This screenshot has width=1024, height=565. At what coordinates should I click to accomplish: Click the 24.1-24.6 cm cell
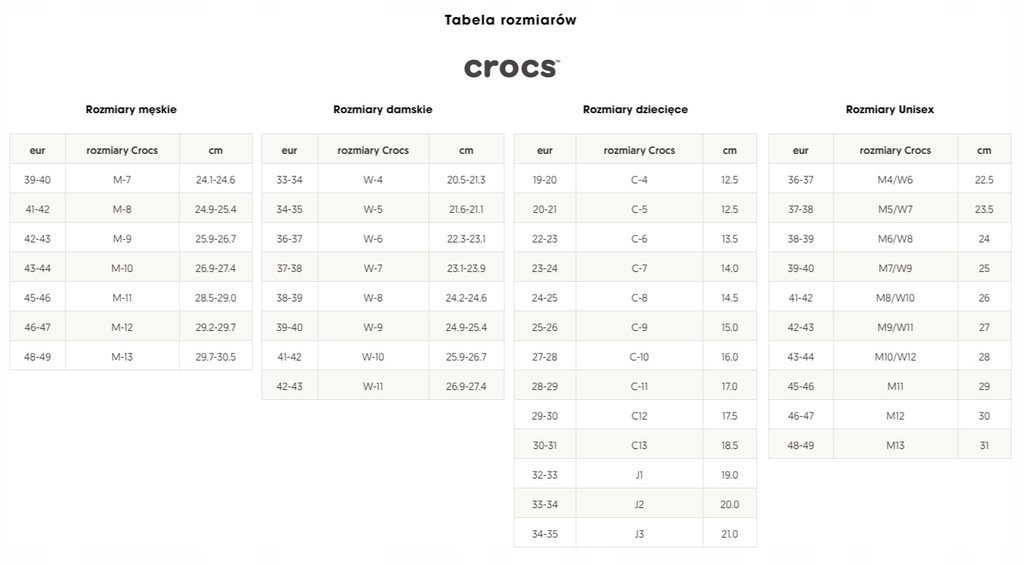pos(216,179)
